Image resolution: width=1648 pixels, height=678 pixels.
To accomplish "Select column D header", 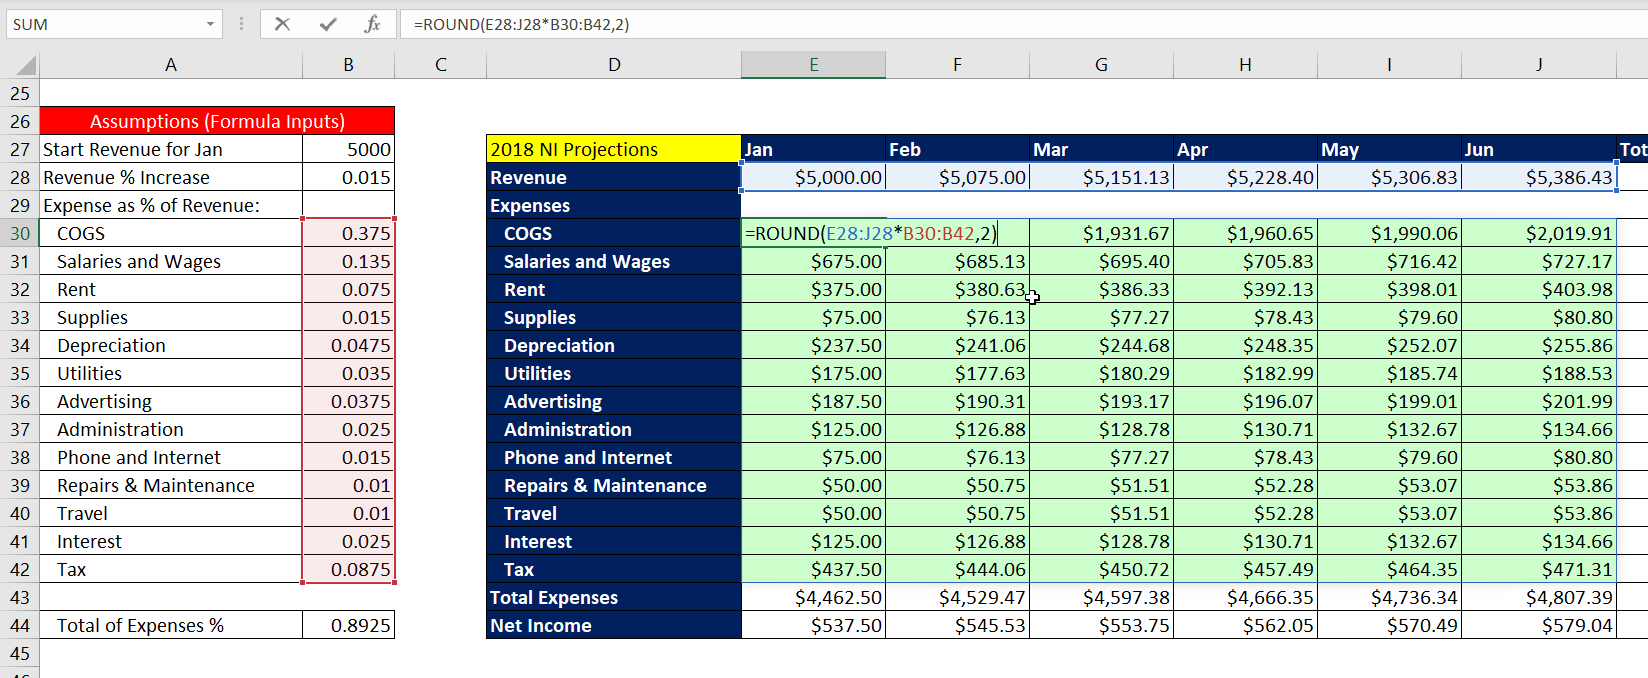I will pos(614,65).
